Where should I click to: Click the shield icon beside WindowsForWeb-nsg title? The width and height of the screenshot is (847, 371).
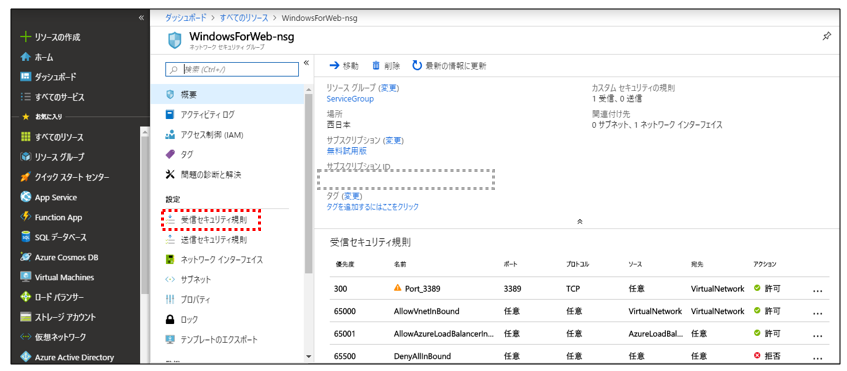tap(175, 40)
